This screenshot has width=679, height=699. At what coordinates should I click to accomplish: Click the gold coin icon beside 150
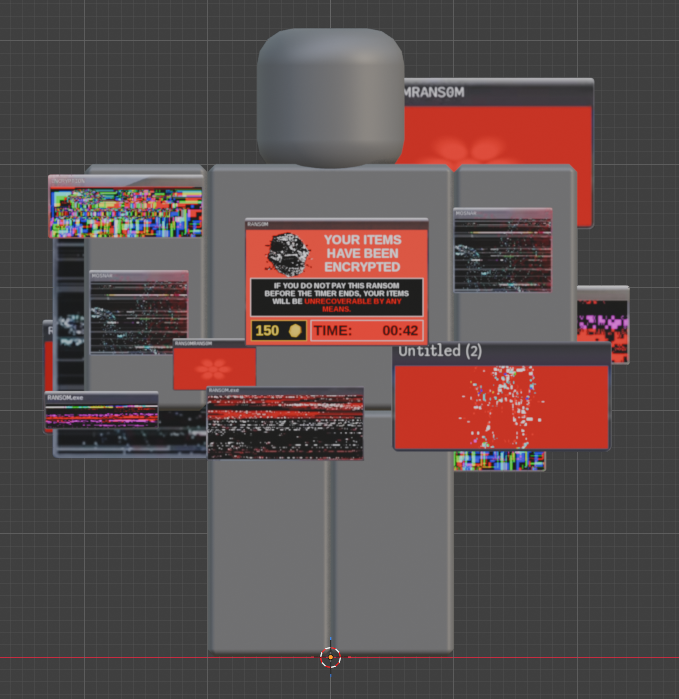295,331
